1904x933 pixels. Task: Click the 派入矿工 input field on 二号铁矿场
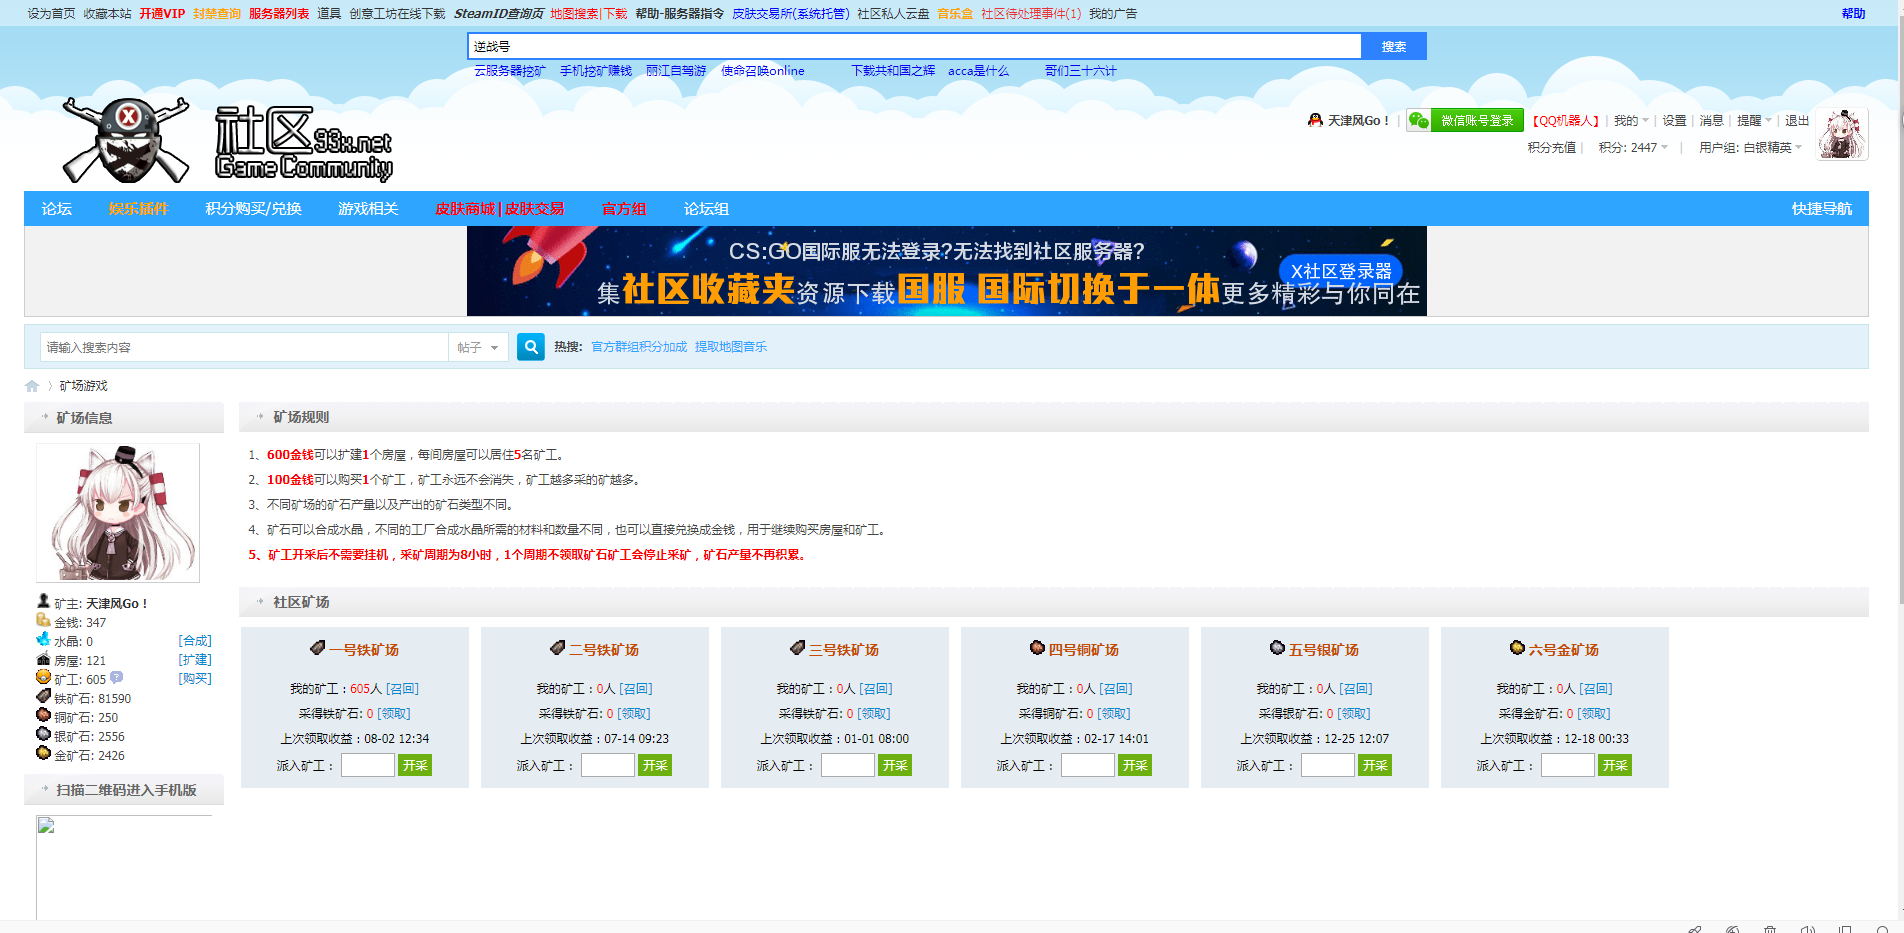click(607, 764)
